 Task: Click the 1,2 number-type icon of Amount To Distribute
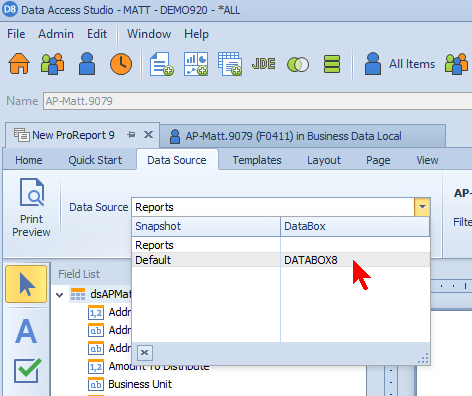pyautogui.click(x=96, y=366)
